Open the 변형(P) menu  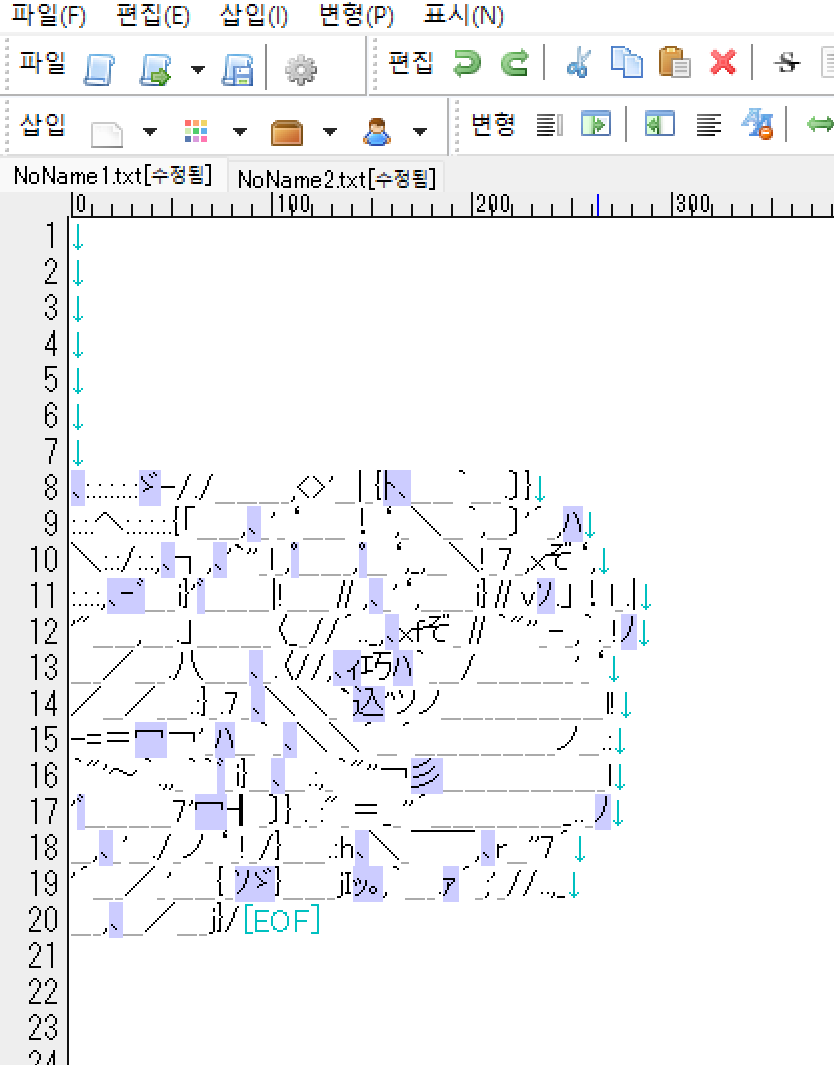pyautogui.click(x=356, y=15)
